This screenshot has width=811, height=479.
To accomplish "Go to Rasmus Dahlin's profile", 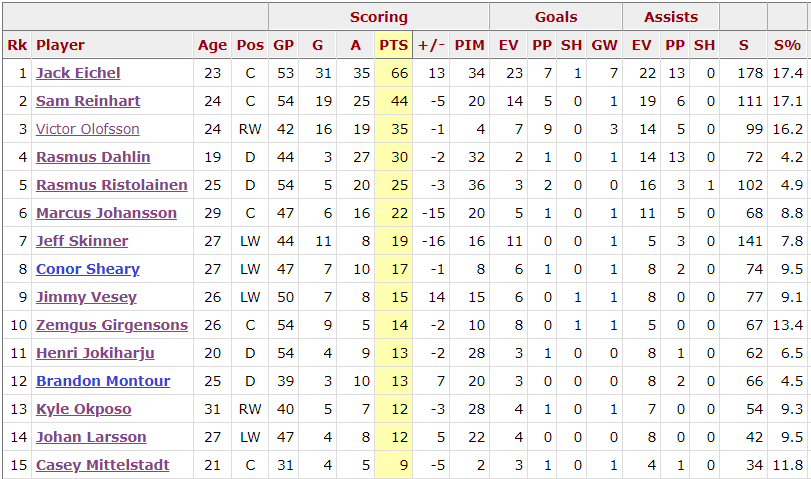I will pos(93,157).
